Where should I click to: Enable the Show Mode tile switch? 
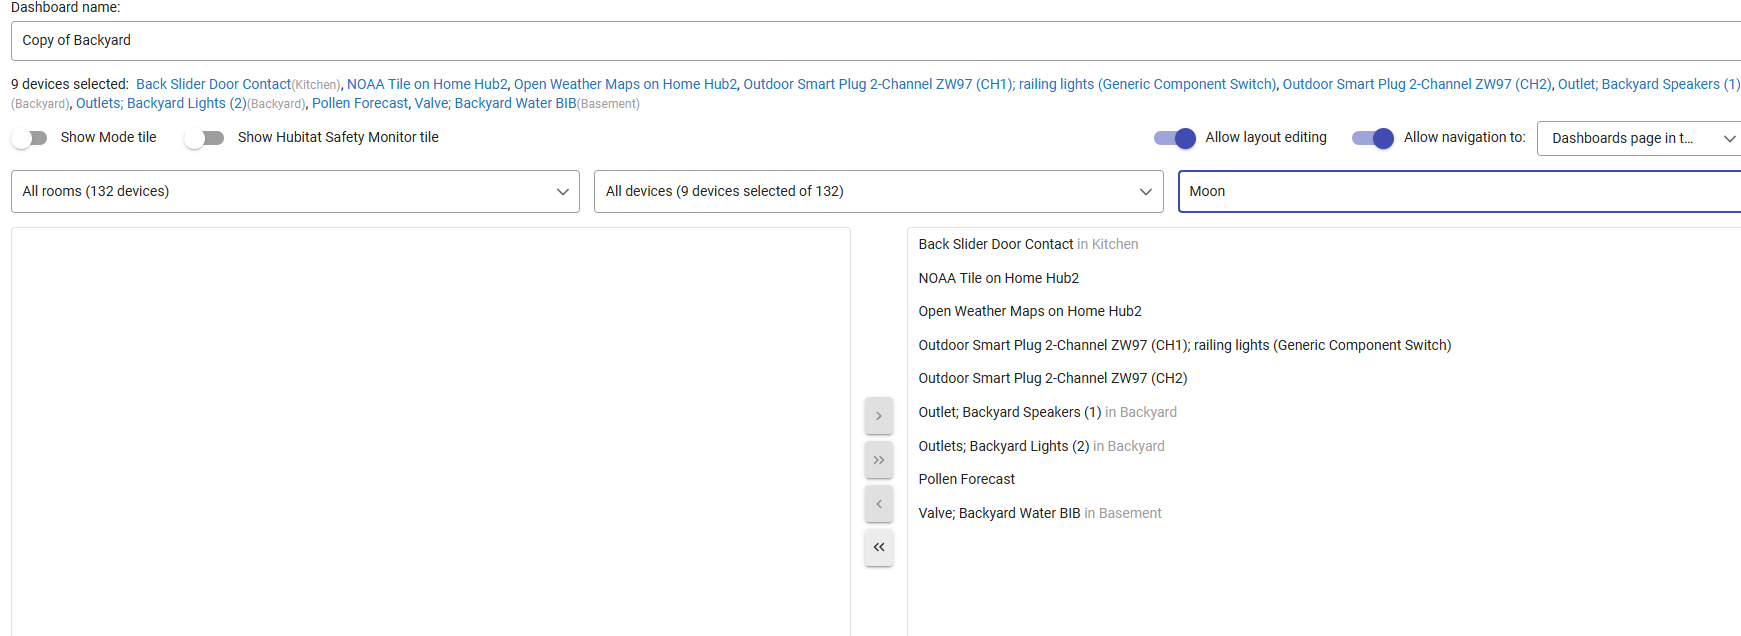30,138
